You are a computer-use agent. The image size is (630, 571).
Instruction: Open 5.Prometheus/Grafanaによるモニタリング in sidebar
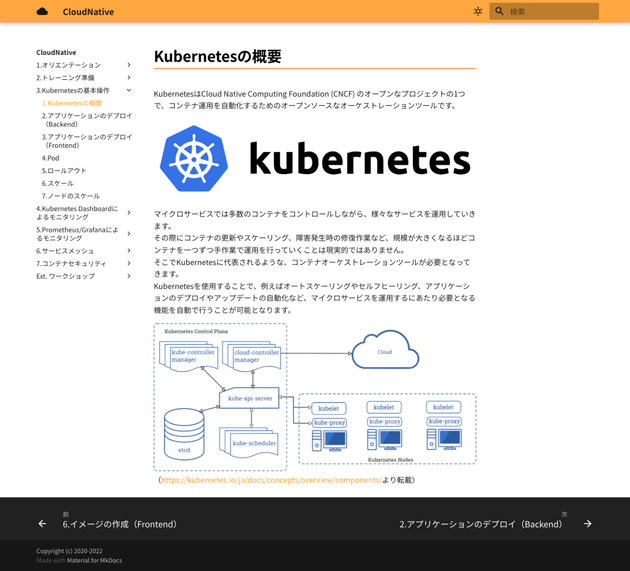pyautogui.click(x=77, y=234)
